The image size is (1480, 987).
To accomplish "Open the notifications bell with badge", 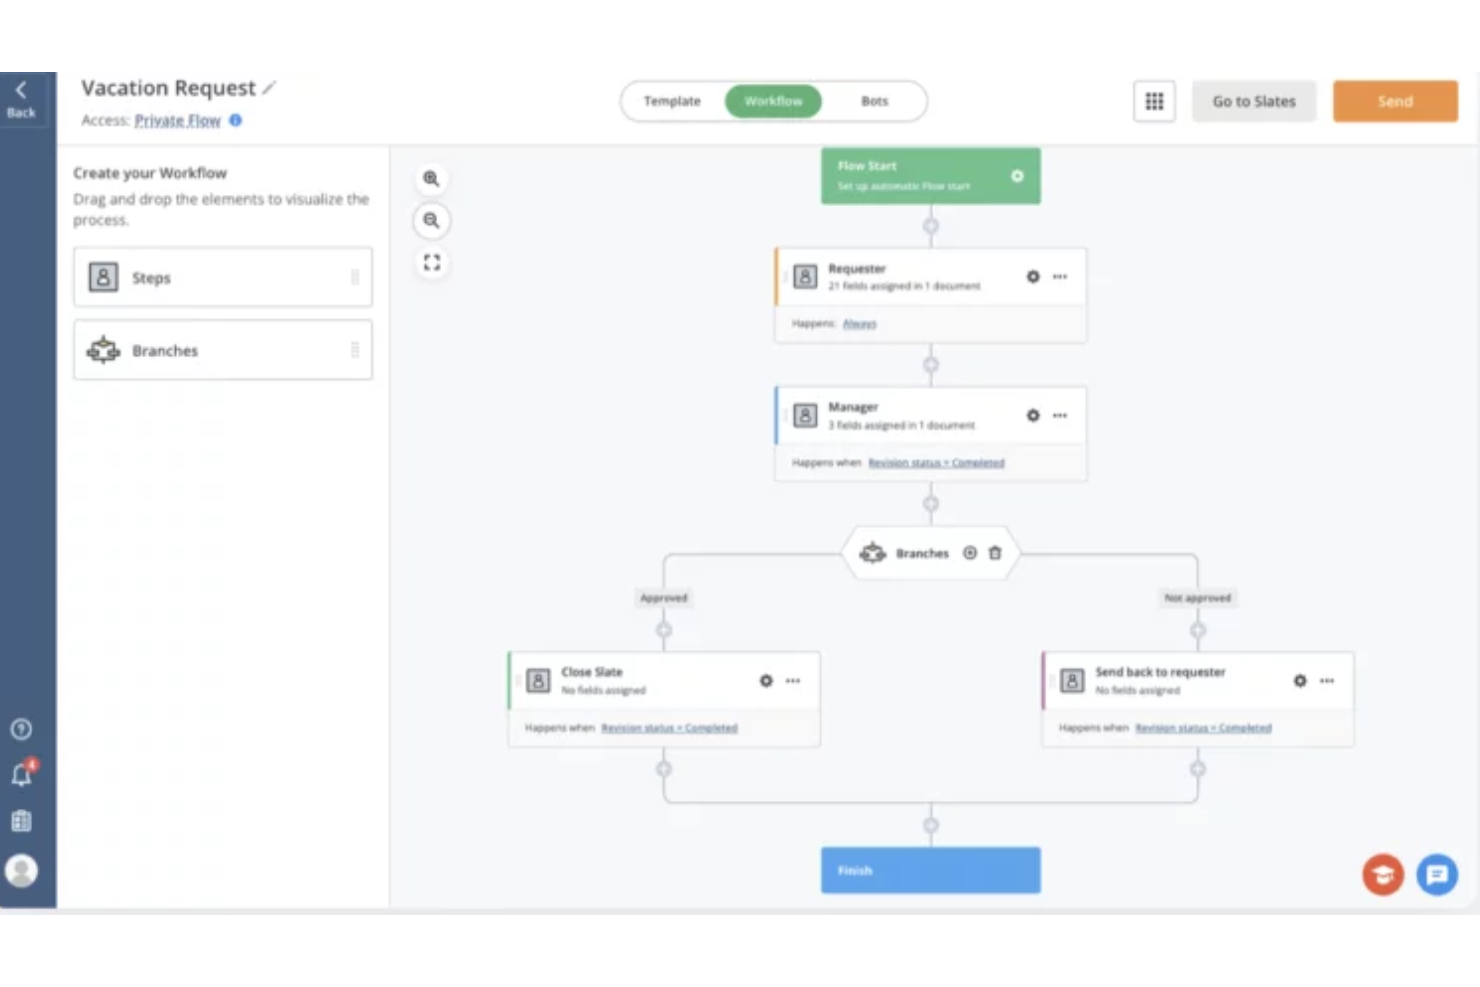I will click(20, 773).
